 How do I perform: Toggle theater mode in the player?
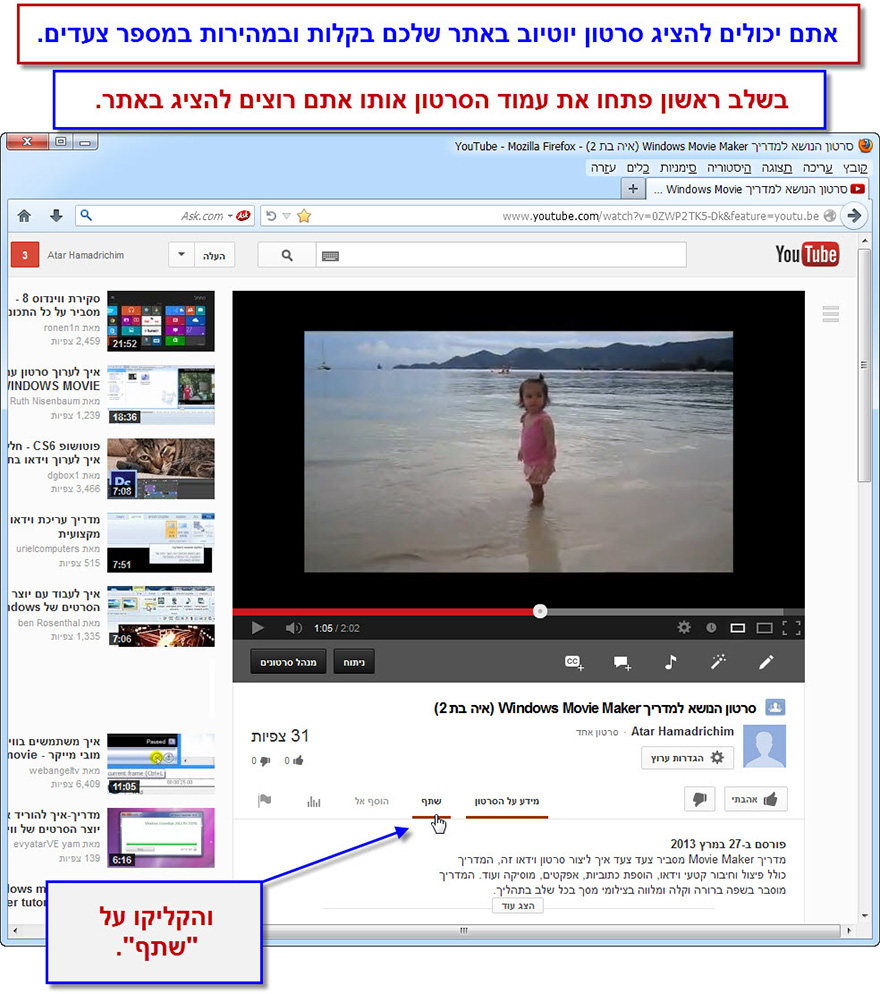click(764, 628)
